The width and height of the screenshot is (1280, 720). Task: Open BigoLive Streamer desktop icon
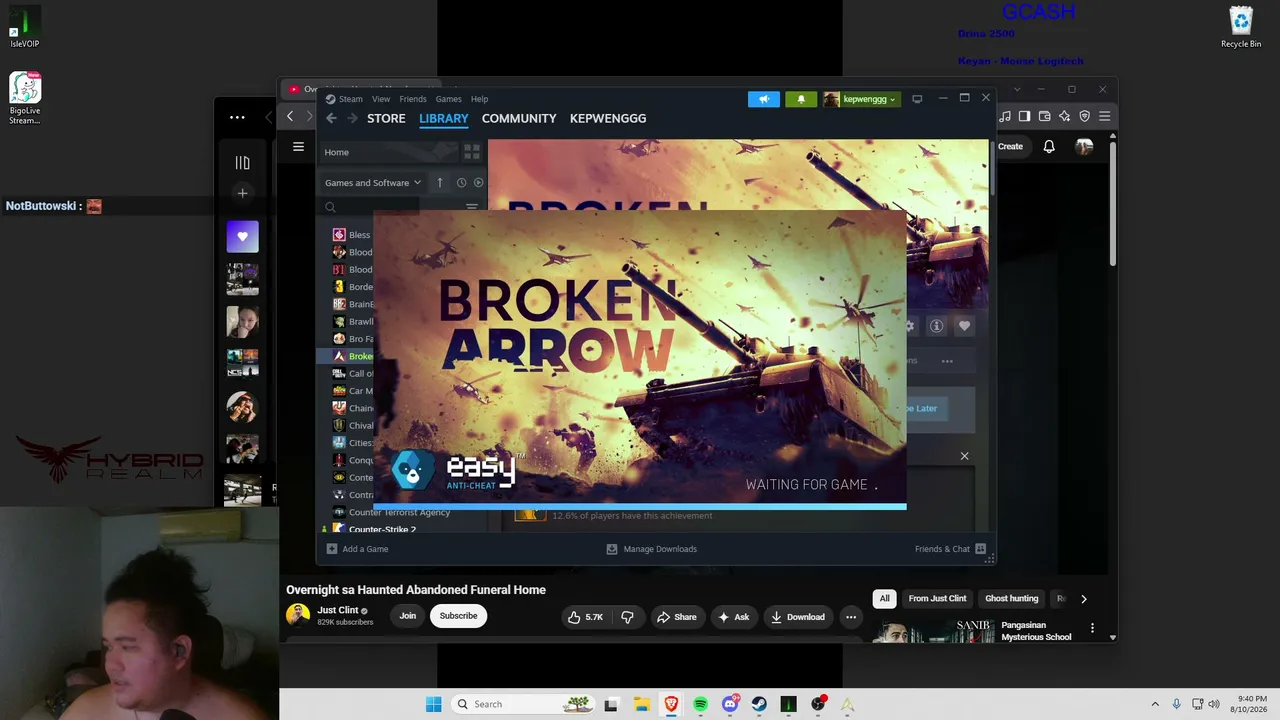tap(25, 98)
